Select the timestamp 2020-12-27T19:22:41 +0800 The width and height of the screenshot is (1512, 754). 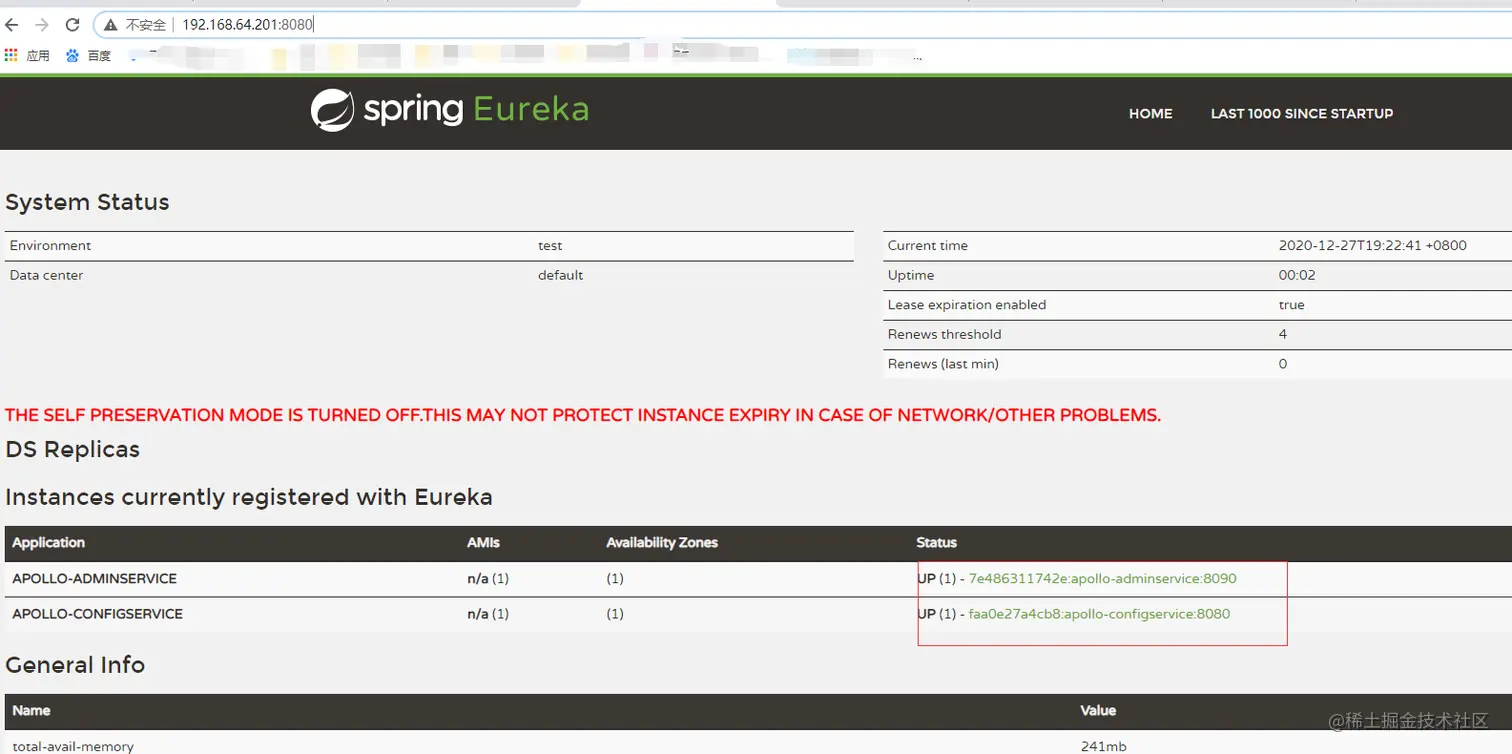1372,246
